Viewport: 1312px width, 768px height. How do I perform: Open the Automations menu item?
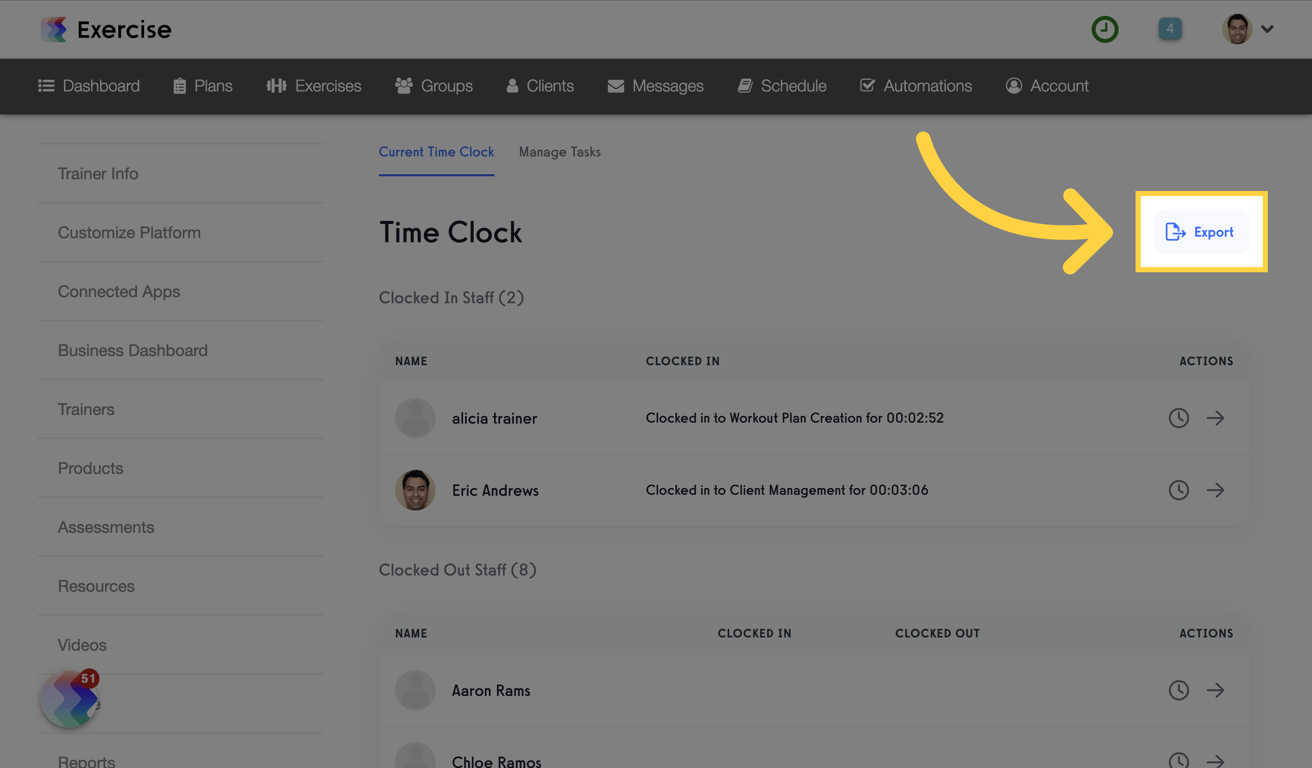916,86
